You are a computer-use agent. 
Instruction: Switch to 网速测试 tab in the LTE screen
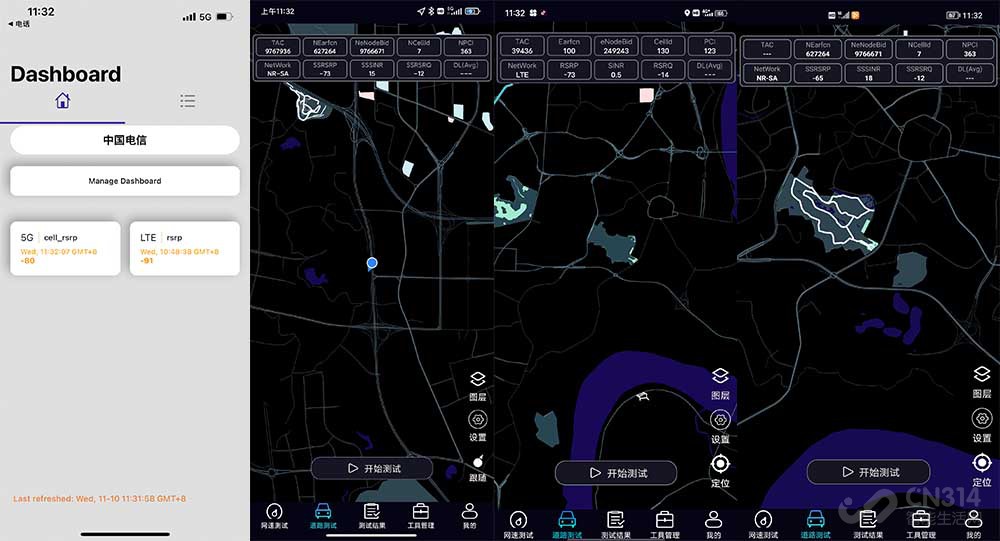(x=518, y=525)
